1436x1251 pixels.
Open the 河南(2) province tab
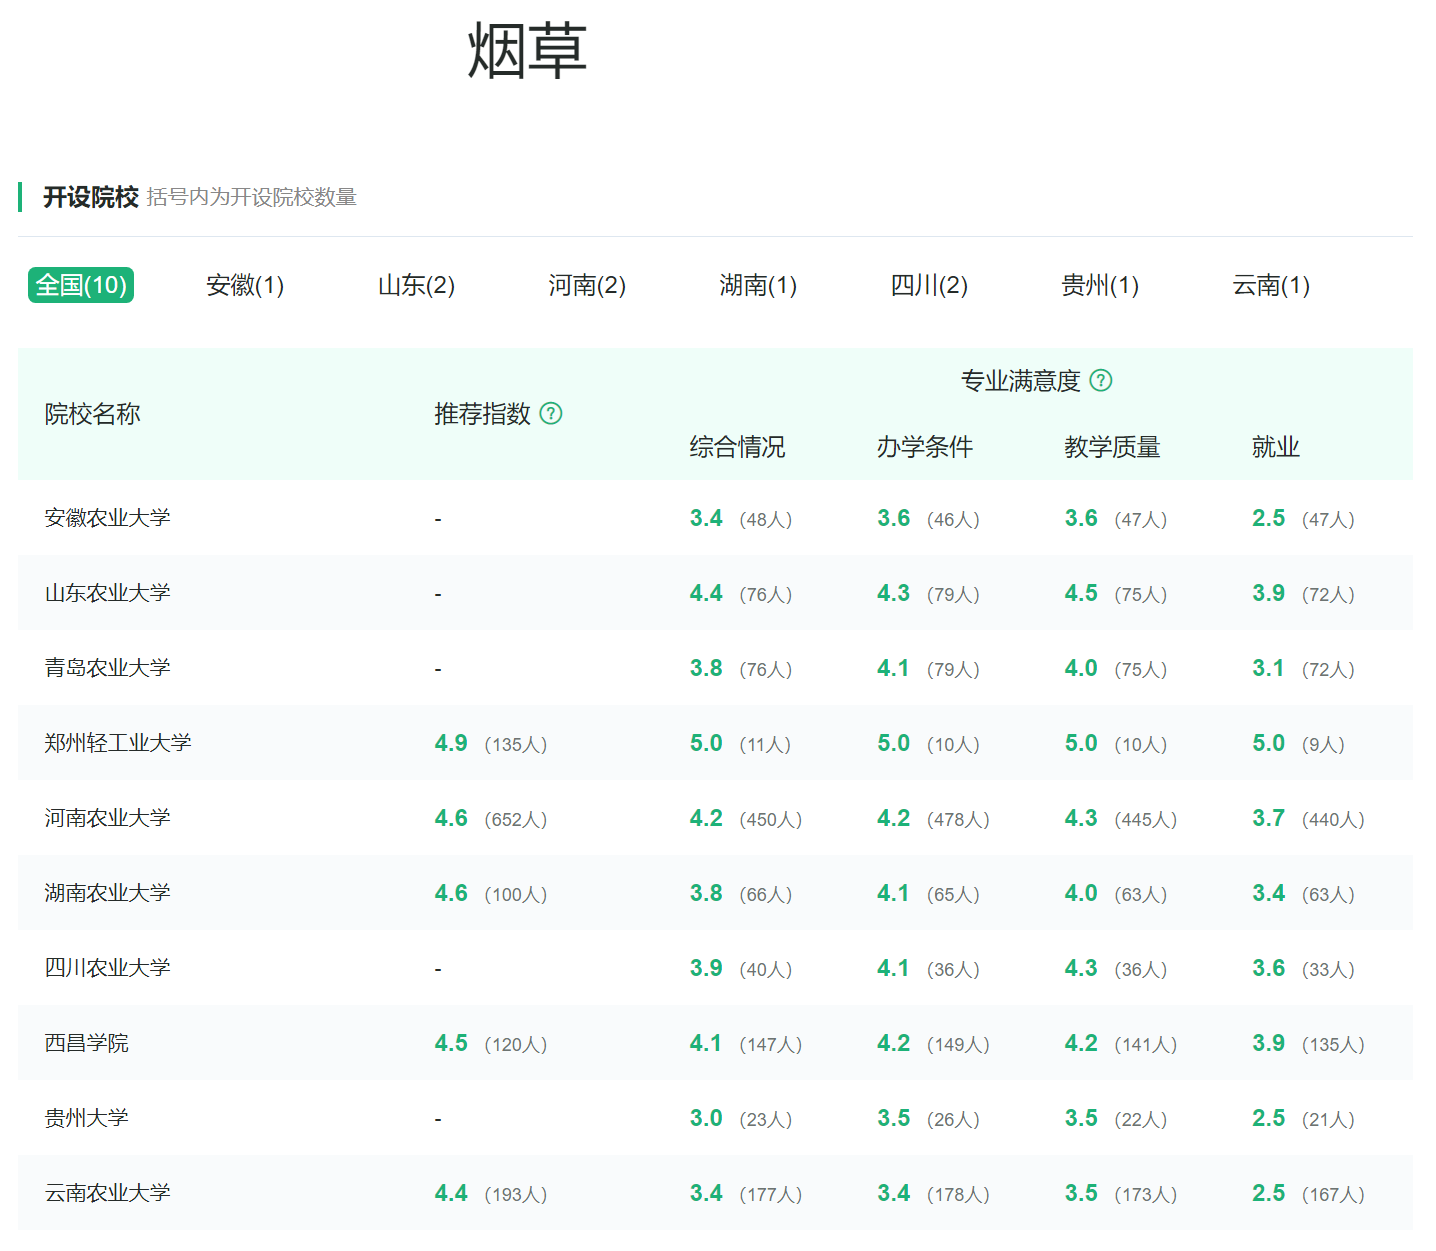coord(587,285)
